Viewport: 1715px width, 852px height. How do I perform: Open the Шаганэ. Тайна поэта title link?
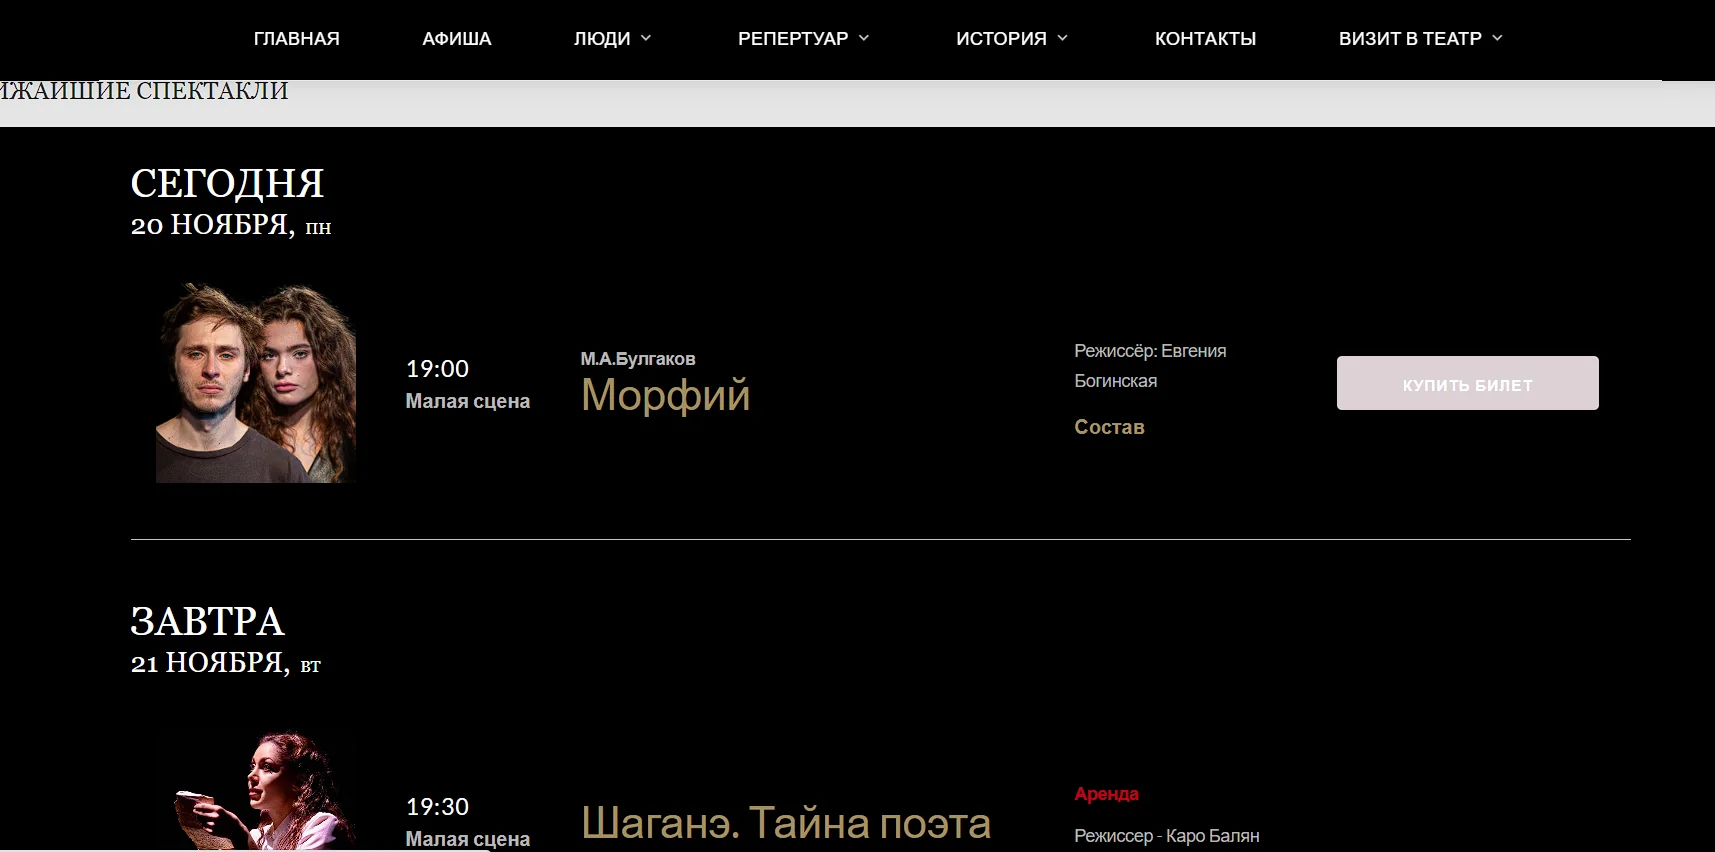pyautogui.click(x=786, y=823)
